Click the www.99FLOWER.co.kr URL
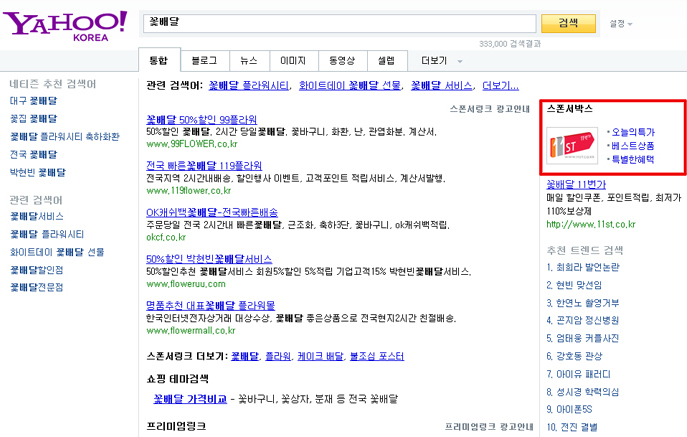Screen dimensions: 687x437 click(192, 144)
